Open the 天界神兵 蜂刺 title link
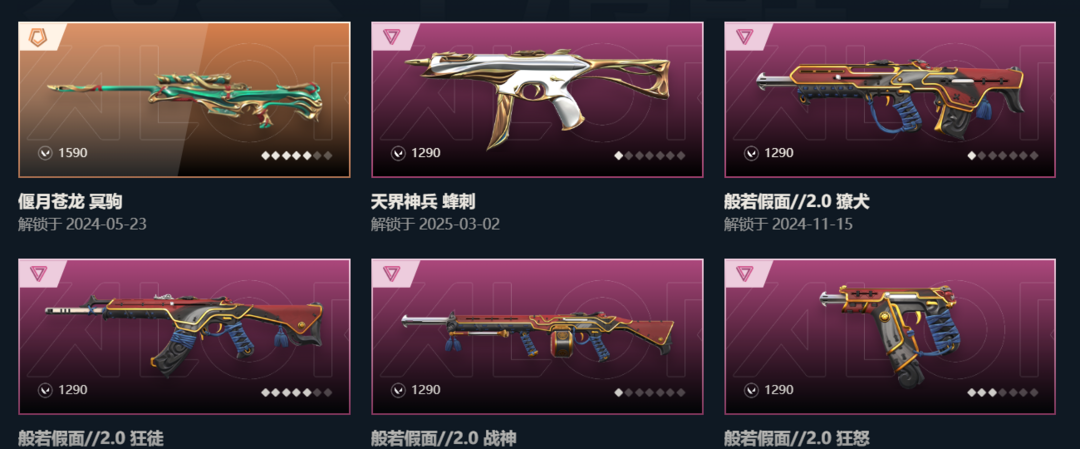The width and height of the screenshot is (1080, 449). 423,202
